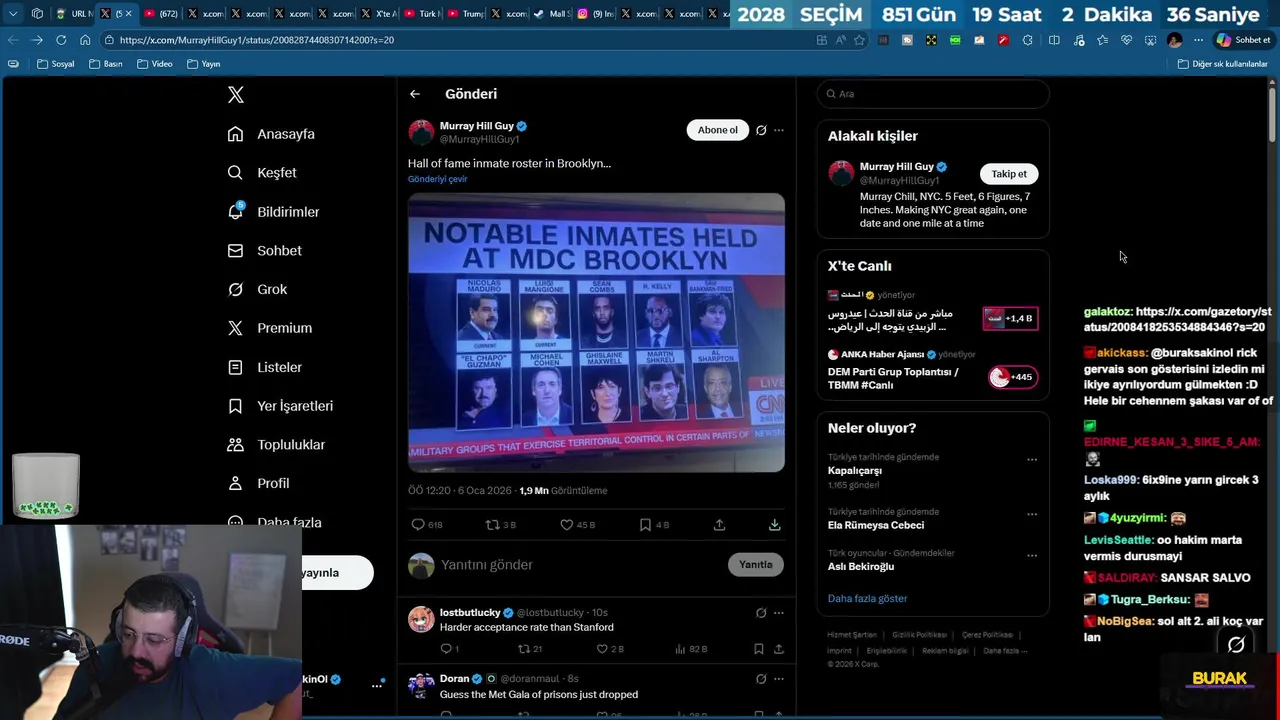Click the Sohbet et Copilot button
This screenshot has width=1280, height=720.
(x=1243, y=40)
